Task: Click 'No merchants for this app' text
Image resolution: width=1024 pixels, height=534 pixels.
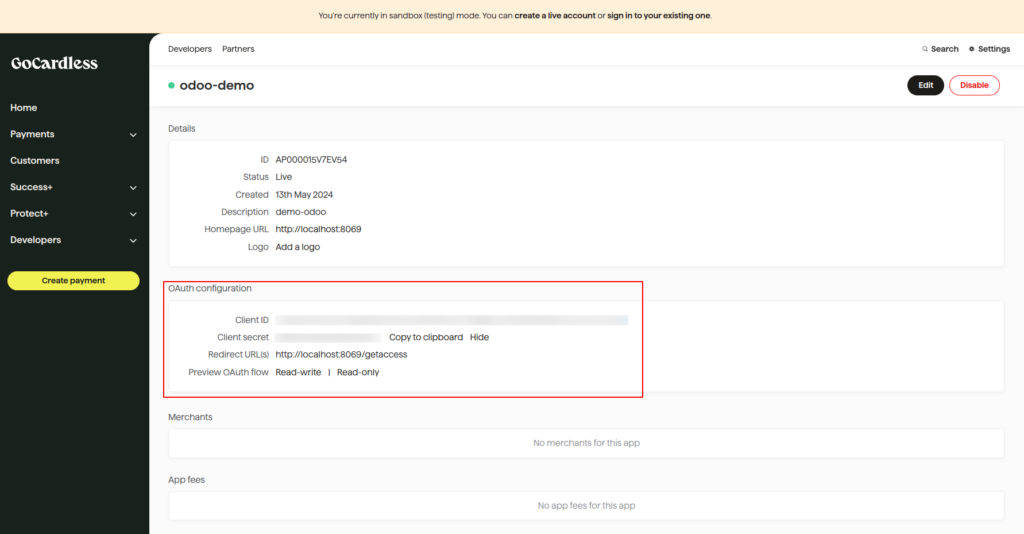Action: click(x=586, y=443)
